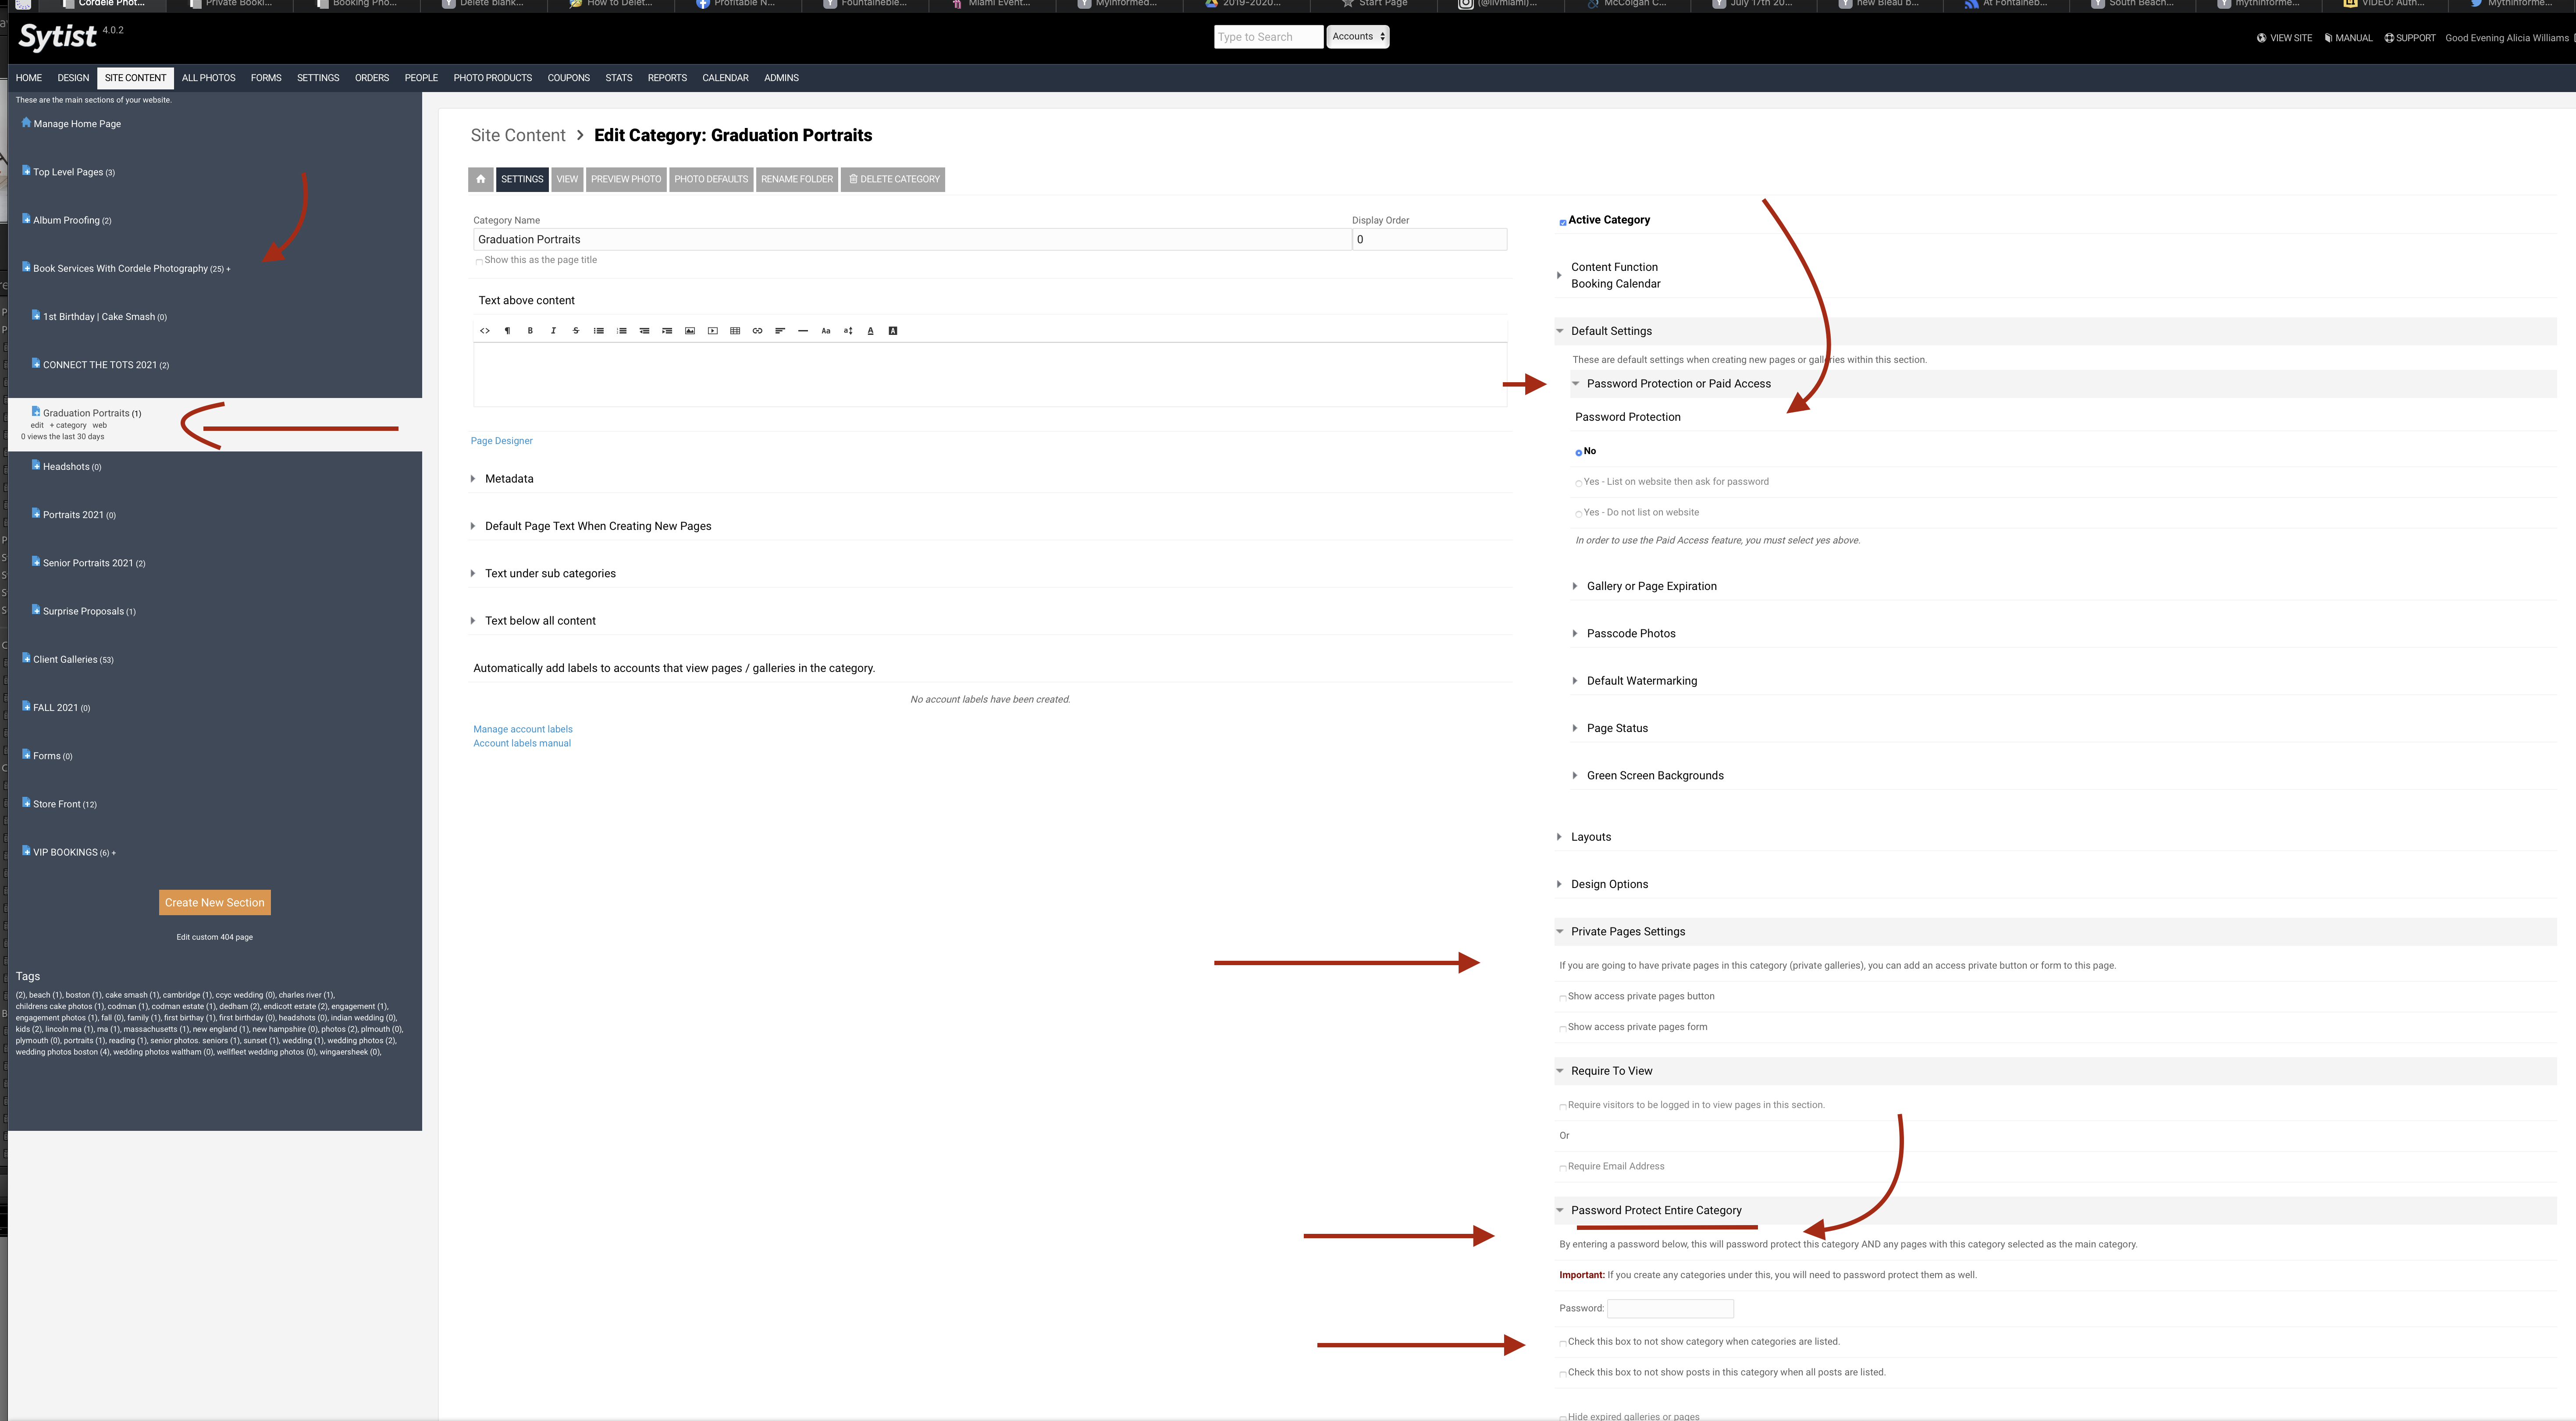The height and width of the screenshot is (1421, 2576).
Task: Click the home icon button beside Settings
Action: point(481,179)
